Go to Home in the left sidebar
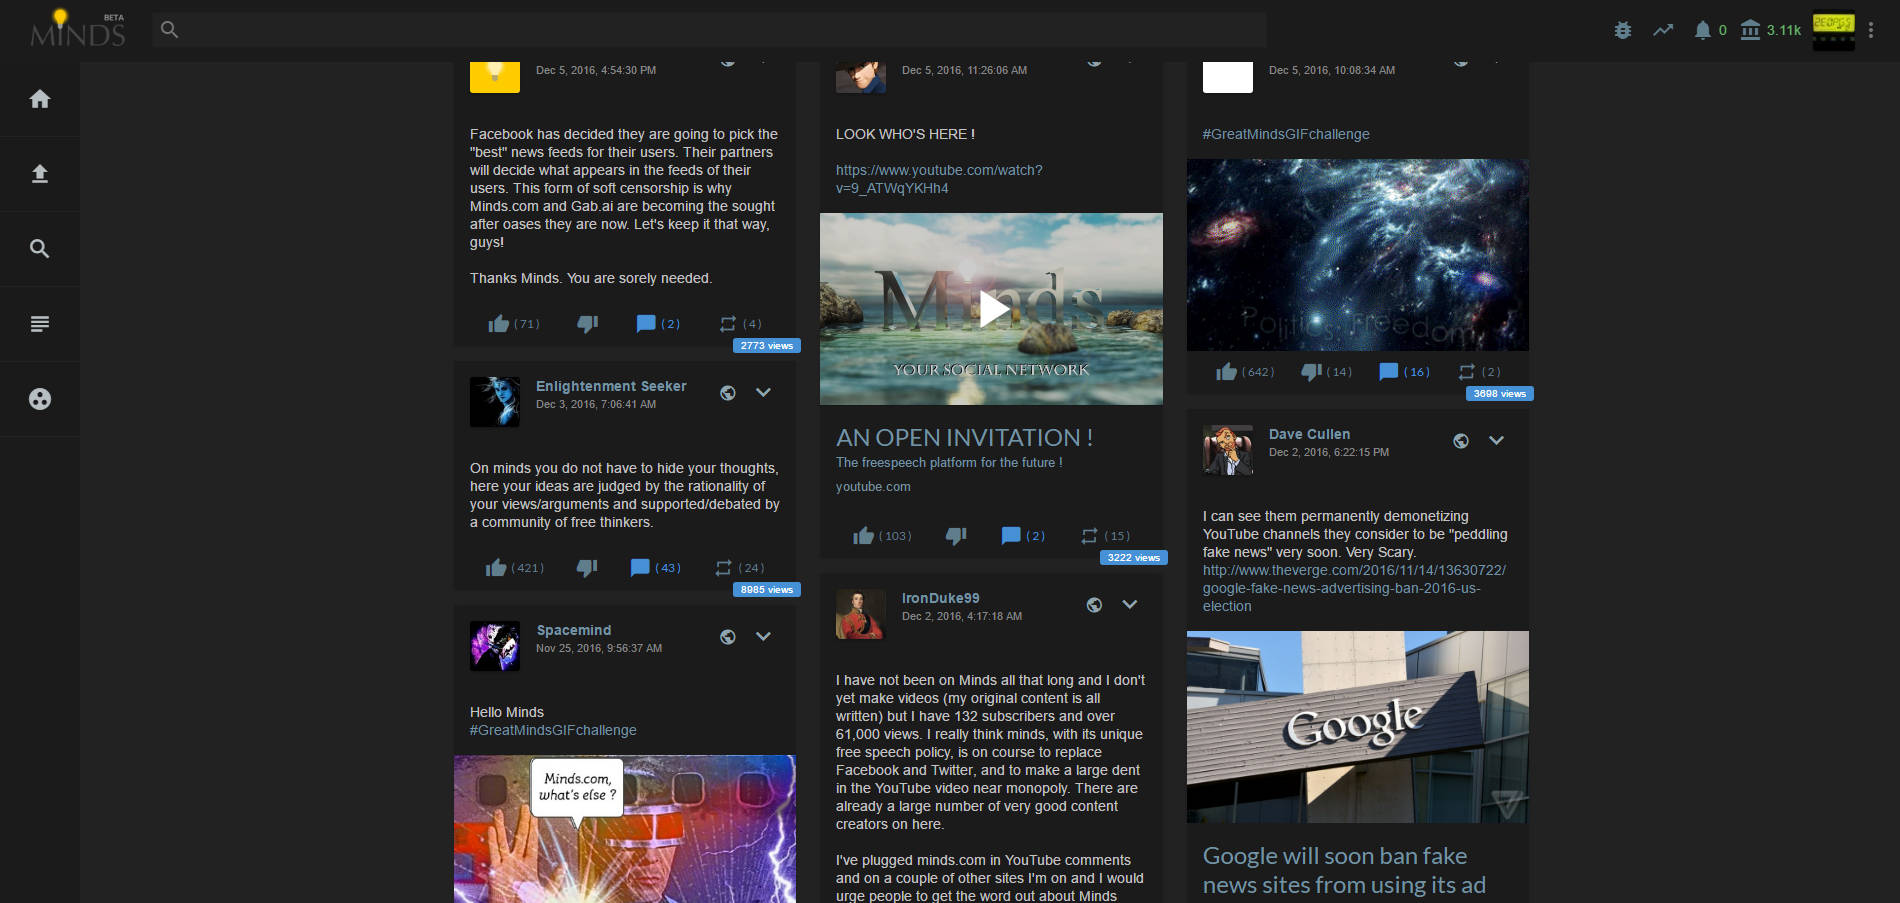Viewport: 1900px width, 903px height. tap(40, 99)
